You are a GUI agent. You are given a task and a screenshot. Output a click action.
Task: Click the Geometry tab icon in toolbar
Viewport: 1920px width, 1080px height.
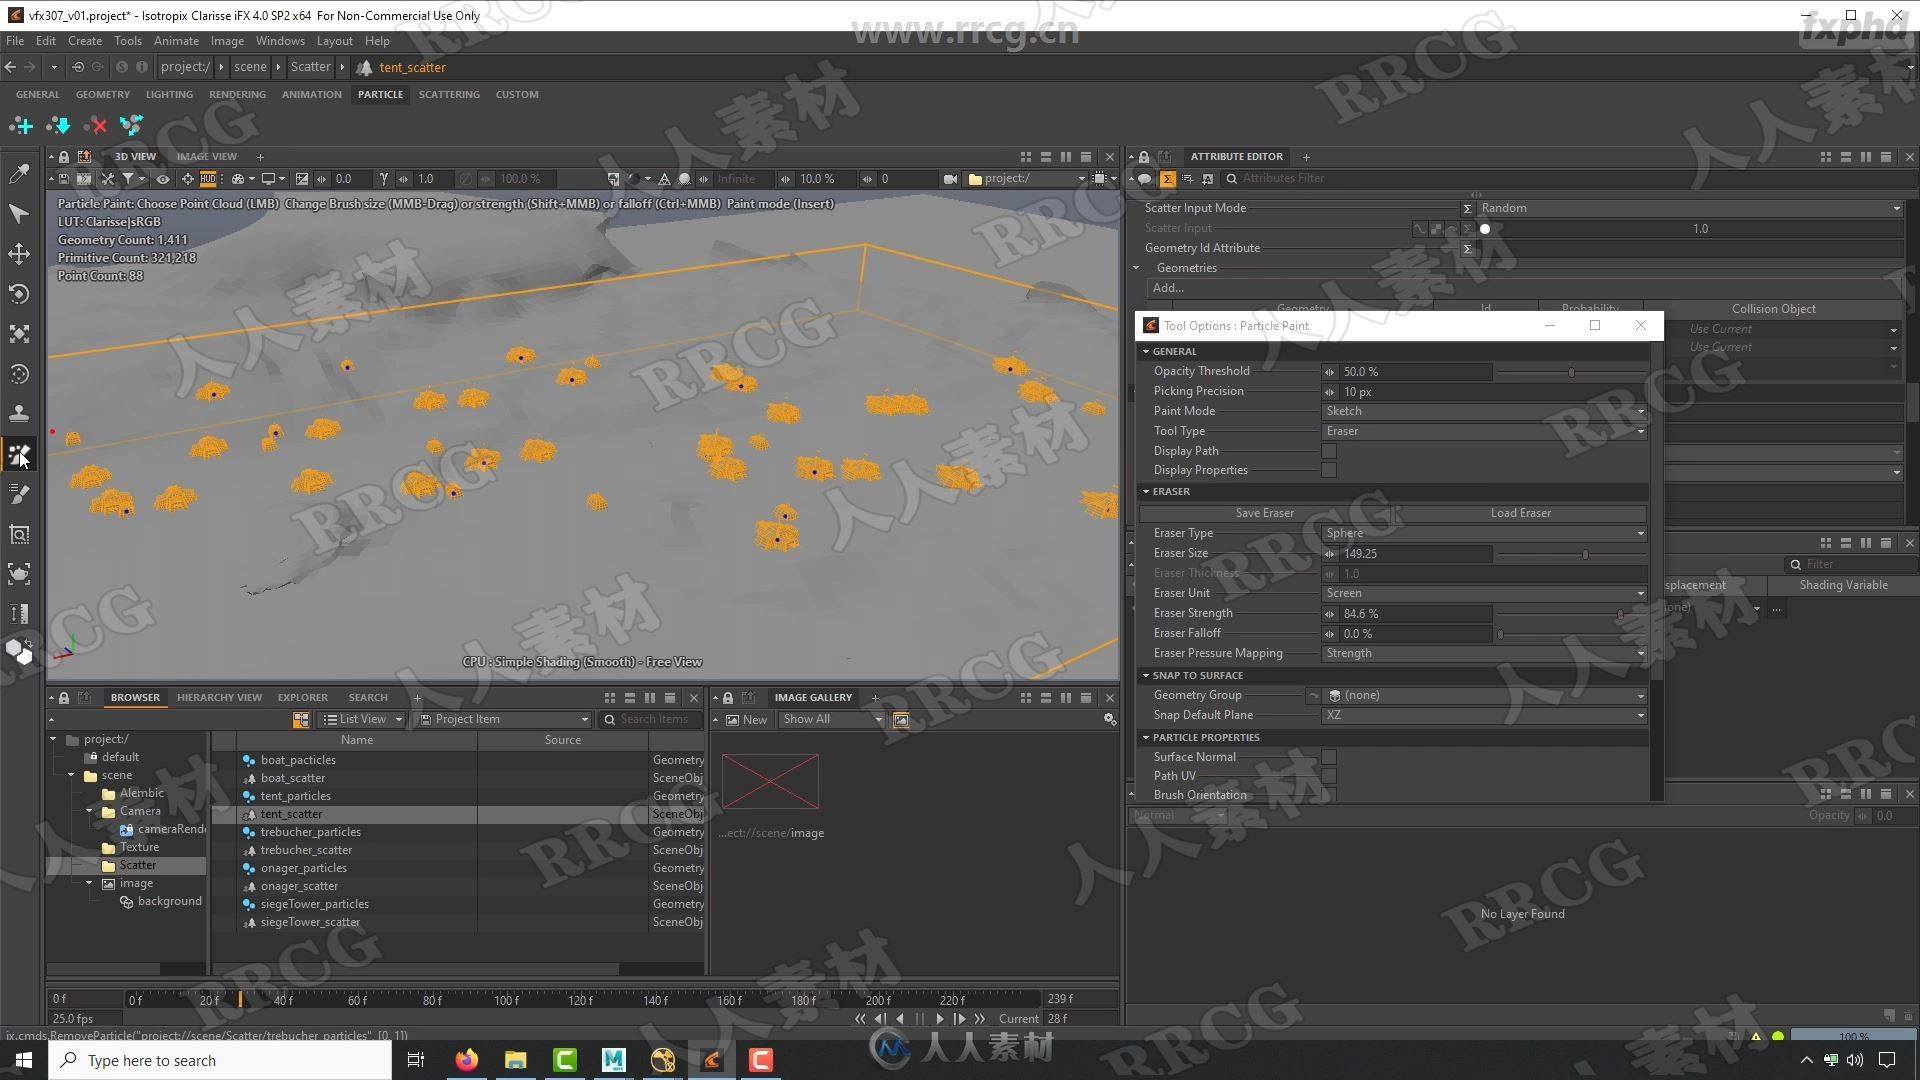[103, 94]
